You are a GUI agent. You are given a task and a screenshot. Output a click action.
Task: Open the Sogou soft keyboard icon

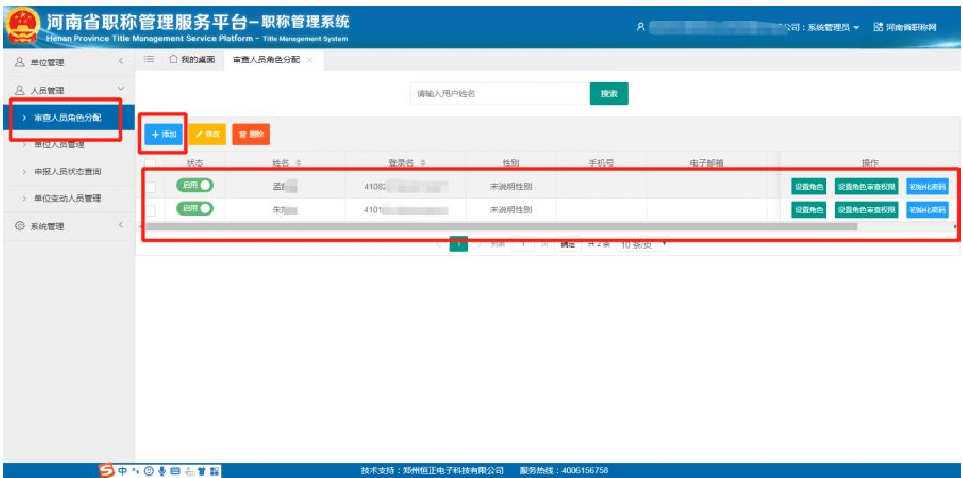(174, 471)
